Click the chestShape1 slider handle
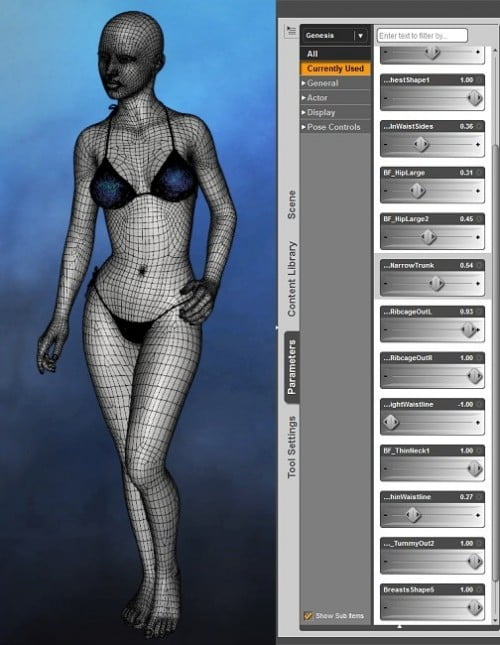This screenshot has width=500, height=645. point(475,98)
